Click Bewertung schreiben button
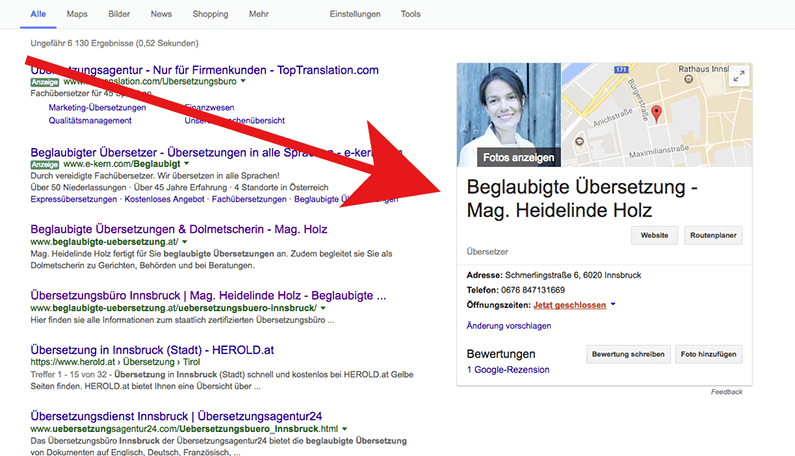795x456 pixels. coord(628,354)
